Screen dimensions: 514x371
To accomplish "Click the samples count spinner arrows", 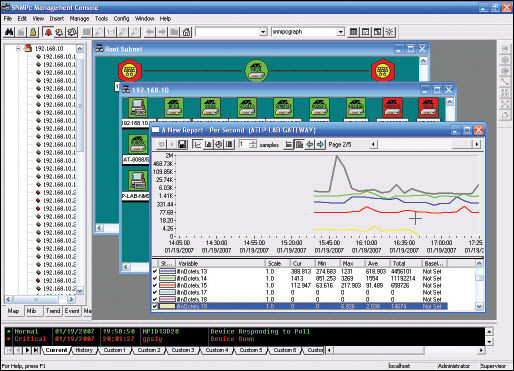I will click(253, 144).
